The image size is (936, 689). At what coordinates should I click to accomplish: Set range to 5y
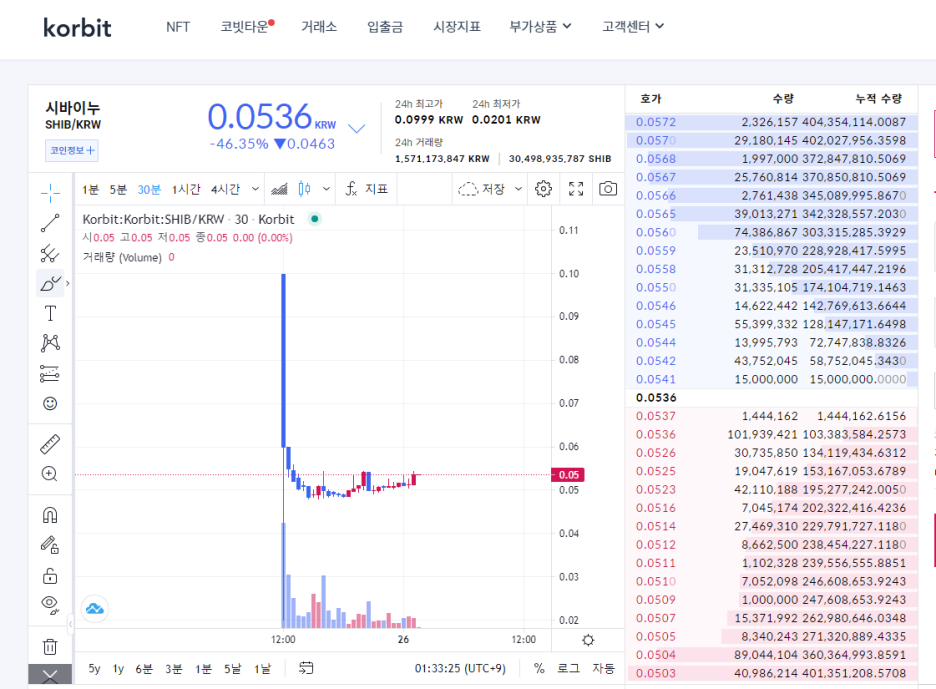(94, 669)
